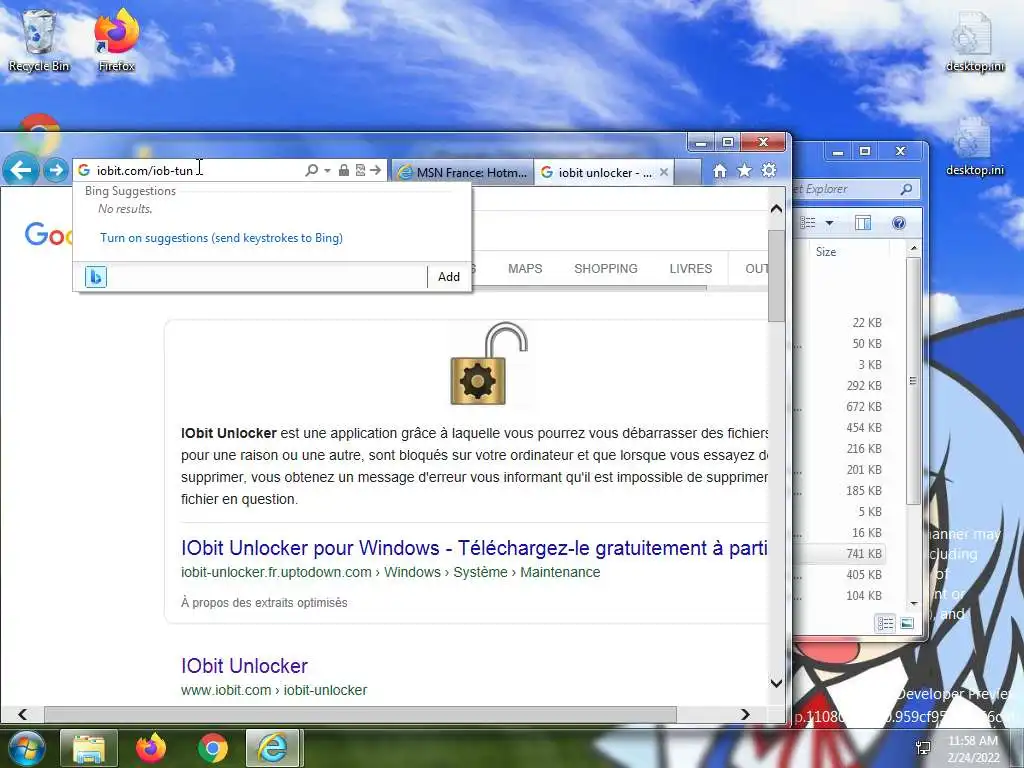The image size is (1024, 768).
Task: Open the SHOPPING search tab
Action: tap(605, 268)
